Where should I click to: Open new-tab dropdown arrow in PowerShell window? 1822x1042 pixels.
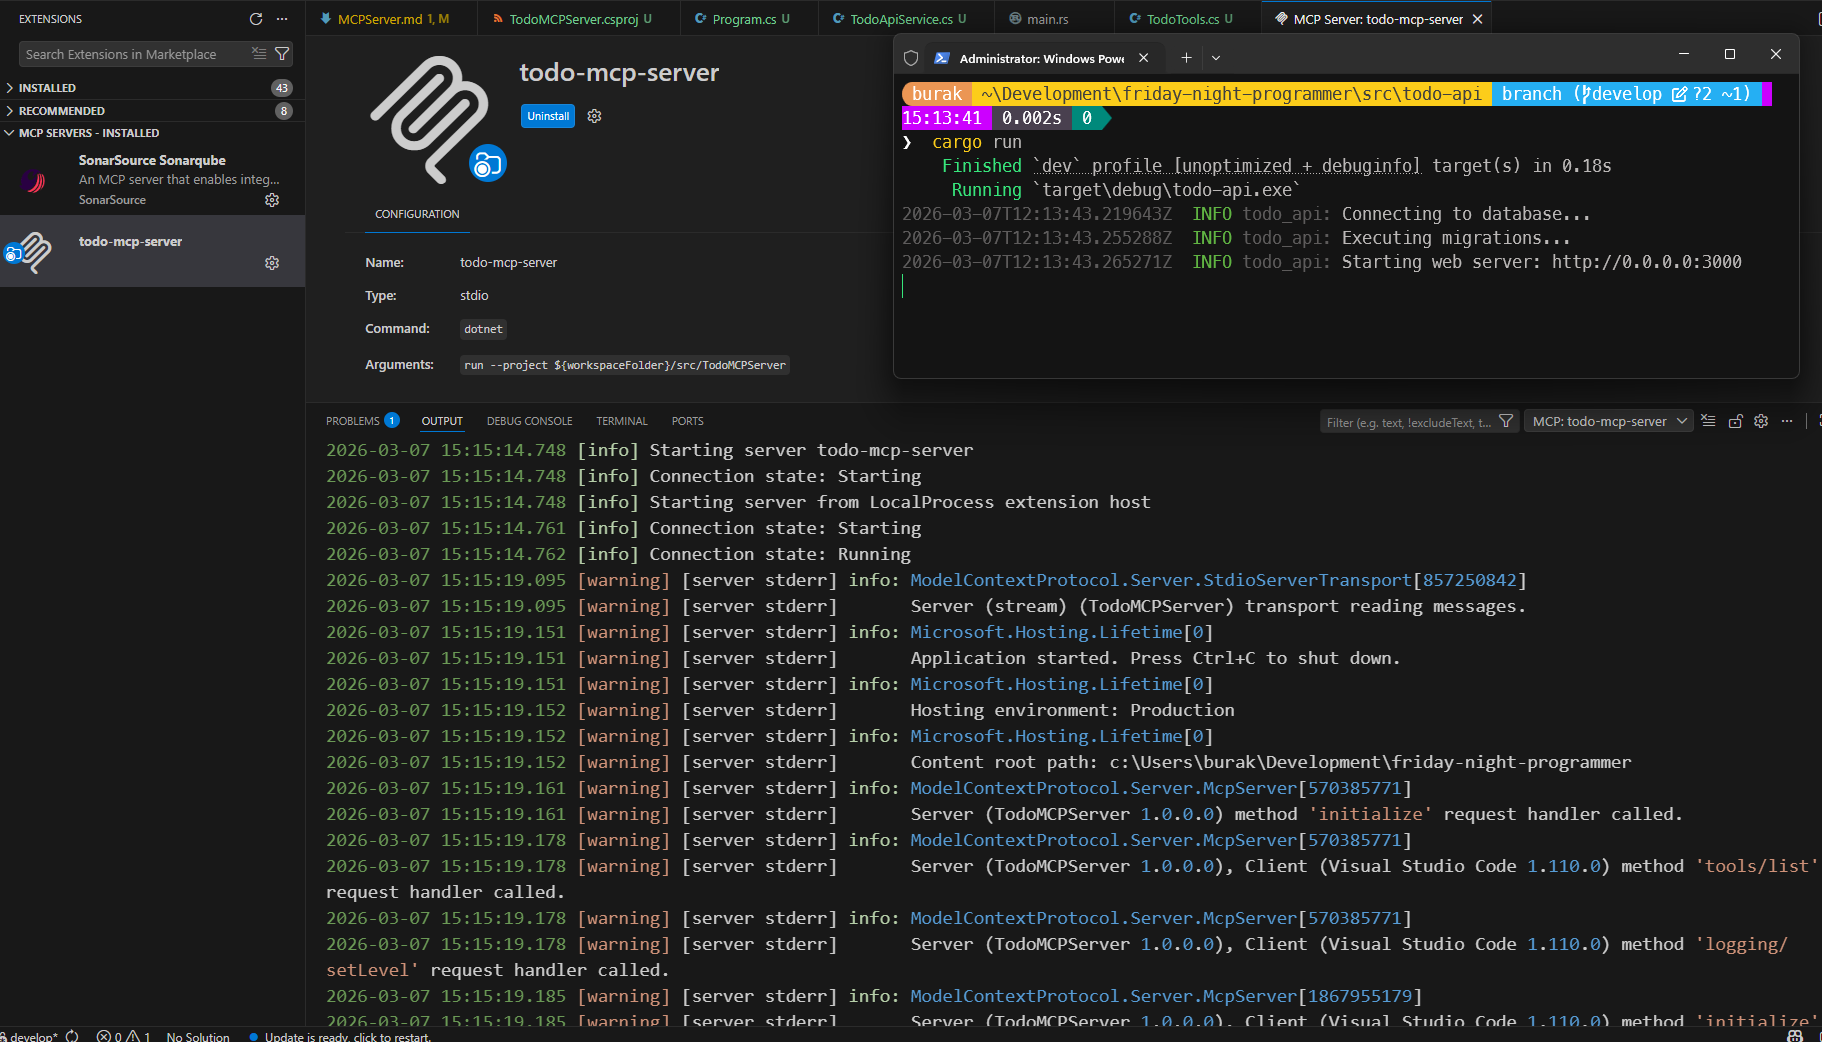point(1216,58)
